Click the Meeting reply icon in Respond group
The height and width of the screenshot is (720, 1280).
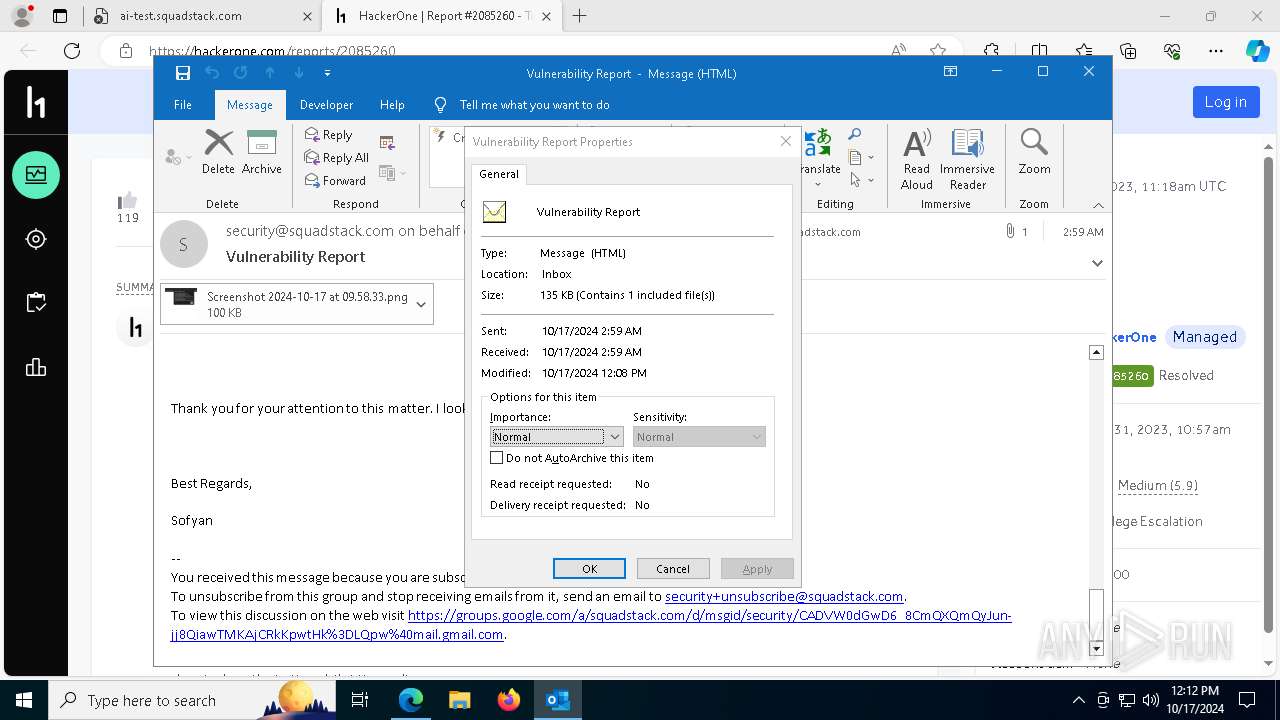tap(388, 143)
